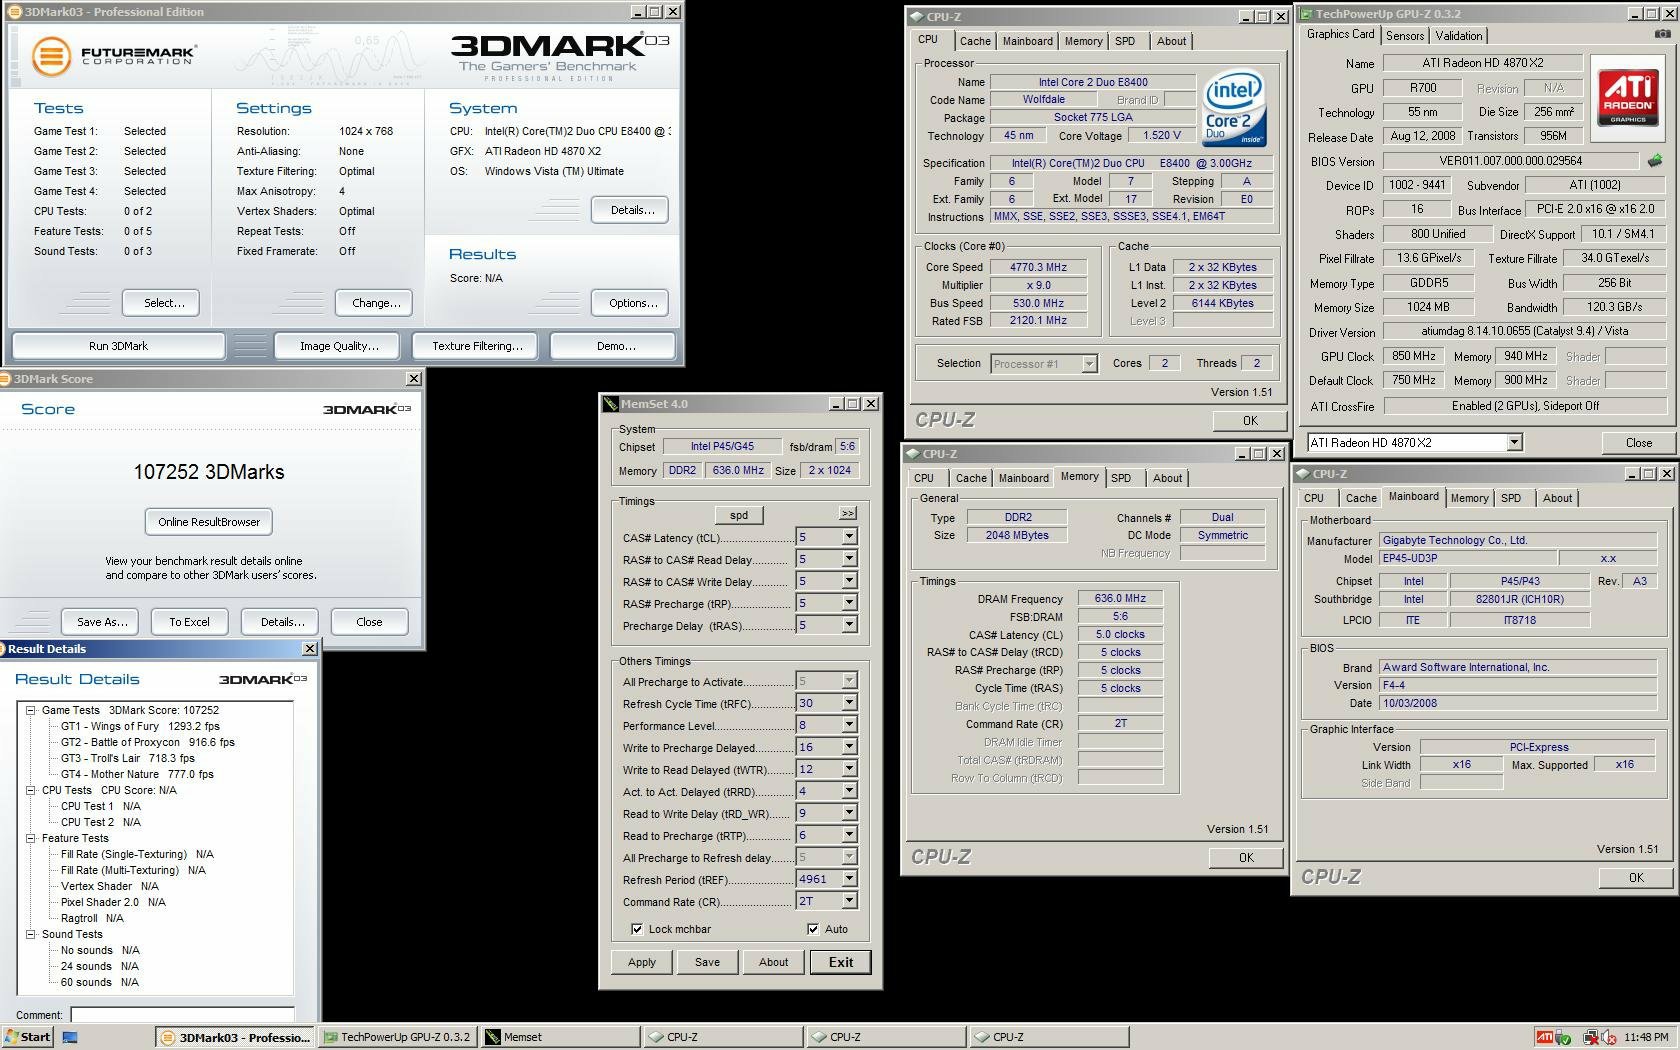The image size is (1680, 1050).
Task: Select GT4 - Mother Nature result row
Action: click(x=137, y=774)
